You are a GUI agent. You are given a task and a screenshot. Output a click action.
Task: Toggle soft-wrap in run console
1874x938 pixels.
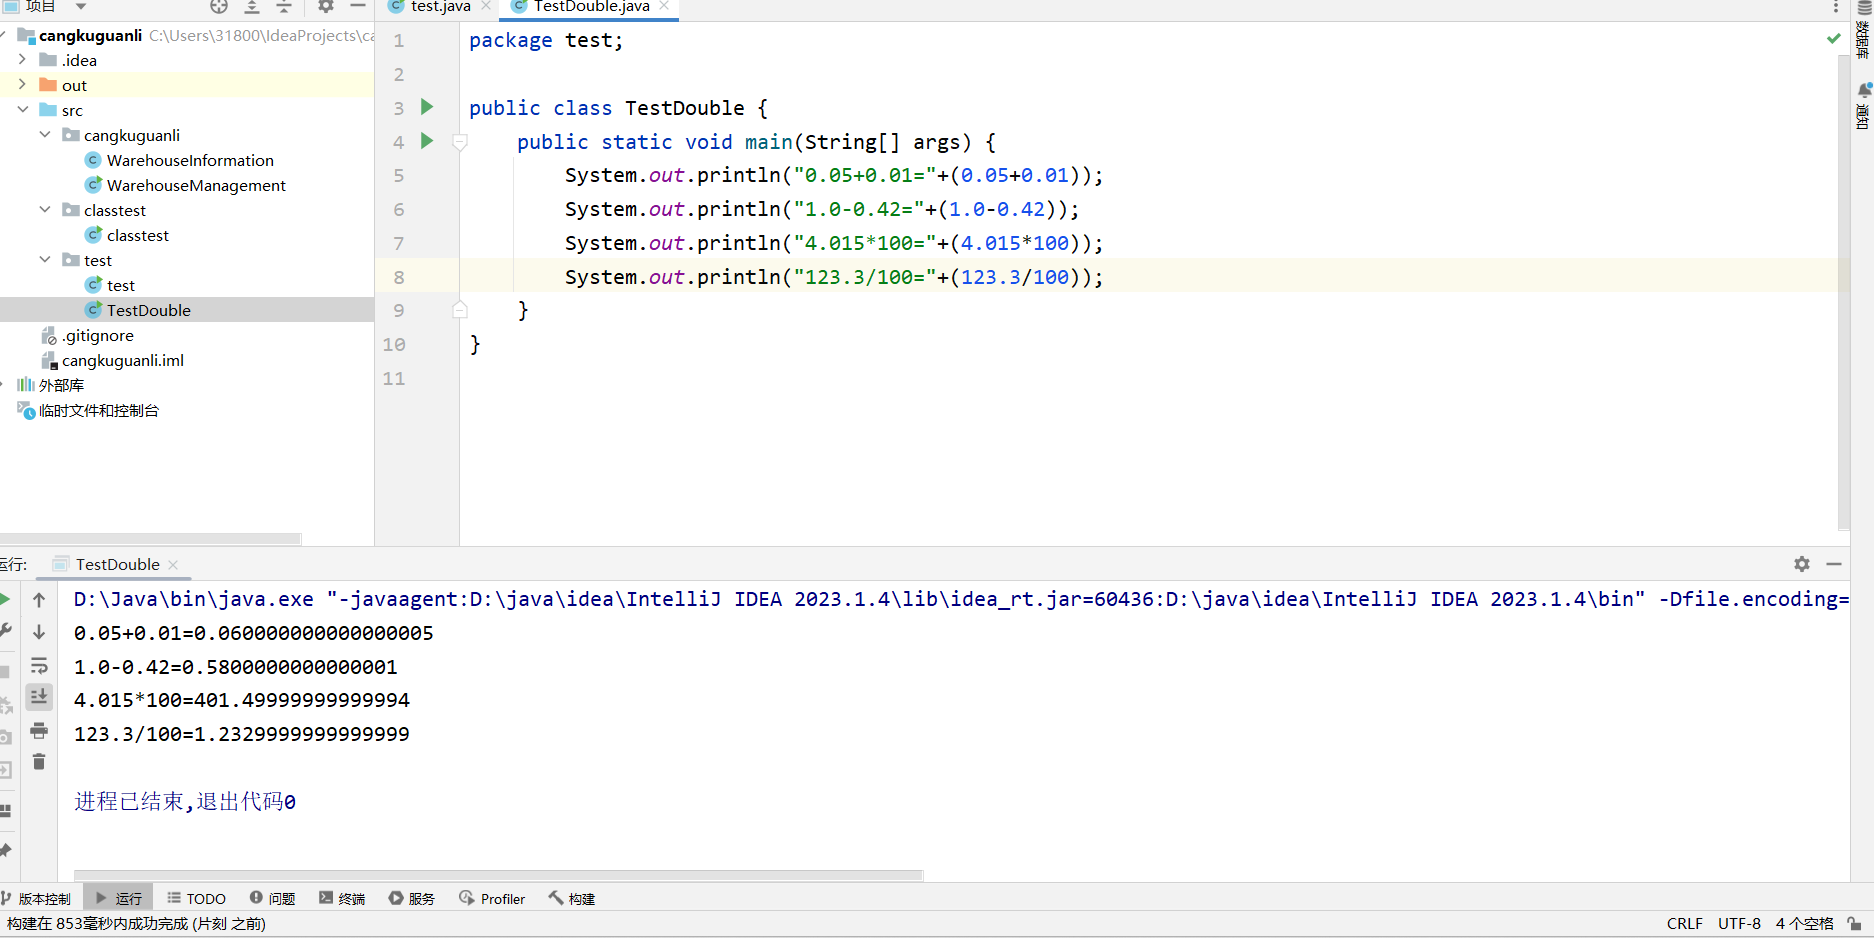[x=39, y=665]
